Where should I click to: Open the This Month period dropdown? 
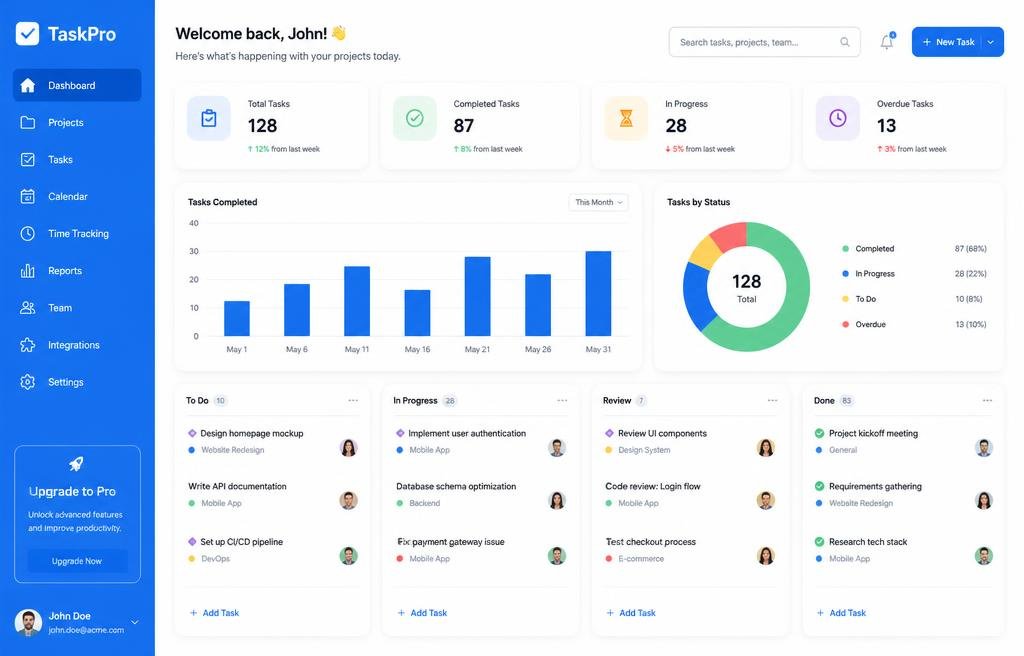(x=599, y=203)
